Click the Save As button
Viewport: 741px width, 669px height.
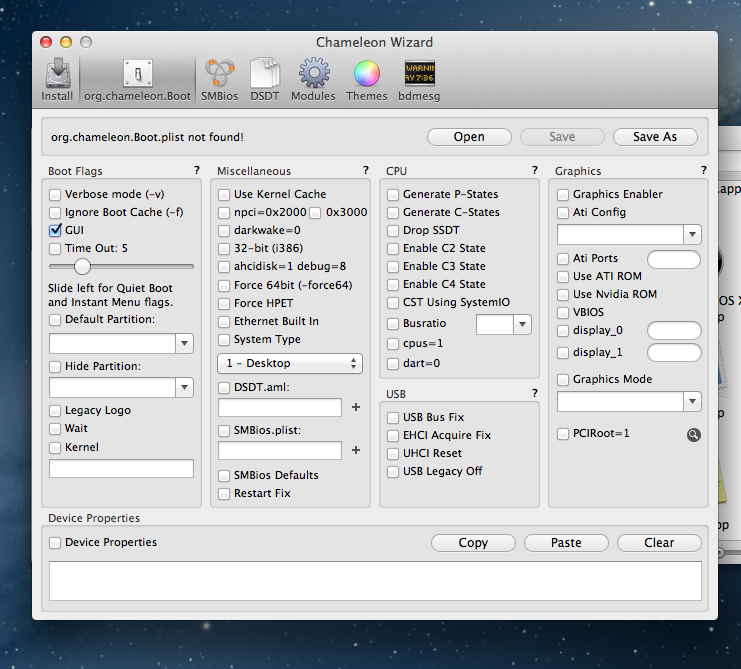[x=655, y=137]
